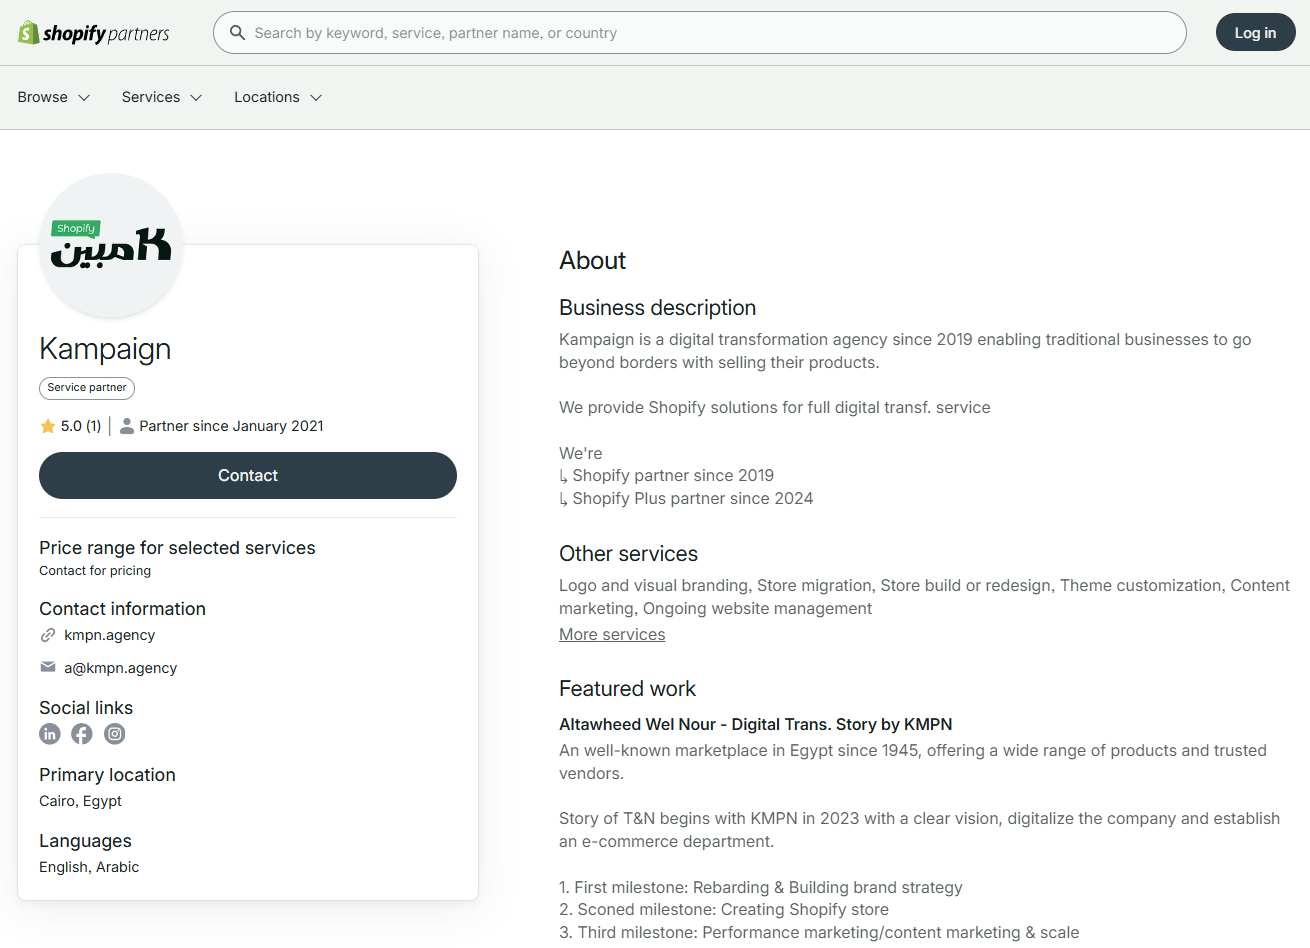The width and height of the screenshot is (1310, 948).
Task: Click the email envelope icon
Action: (48, 667)
